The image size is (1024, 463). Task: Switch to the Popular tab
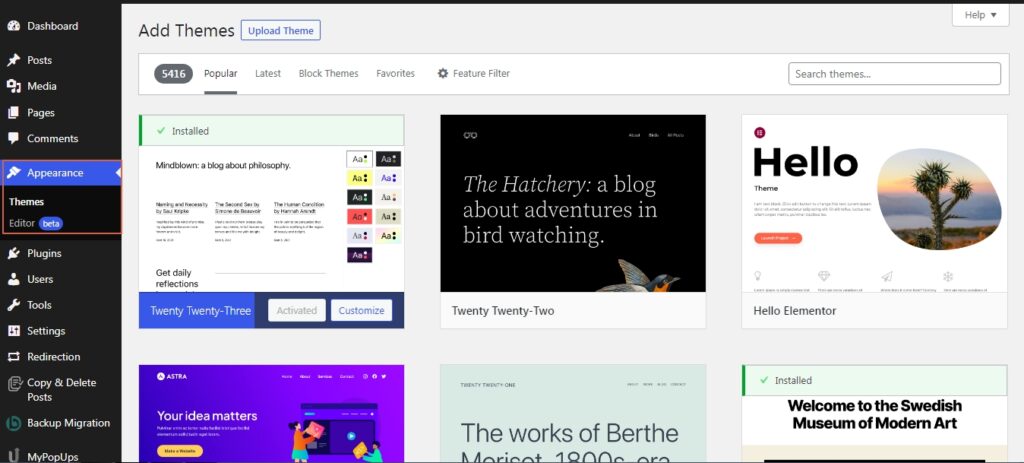221,74
